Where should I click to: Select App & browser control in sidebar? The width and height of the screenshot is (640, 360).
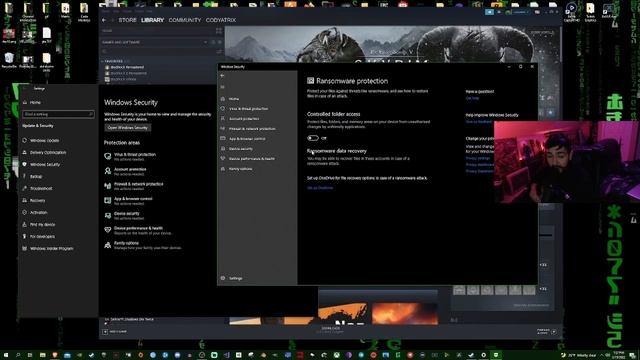click(x=247, y=139)
